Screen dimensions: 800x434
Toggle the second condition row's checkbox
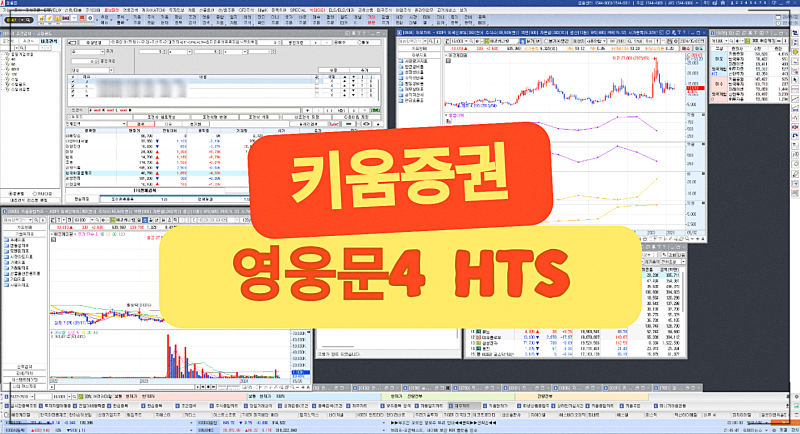(x=72, y=86)
